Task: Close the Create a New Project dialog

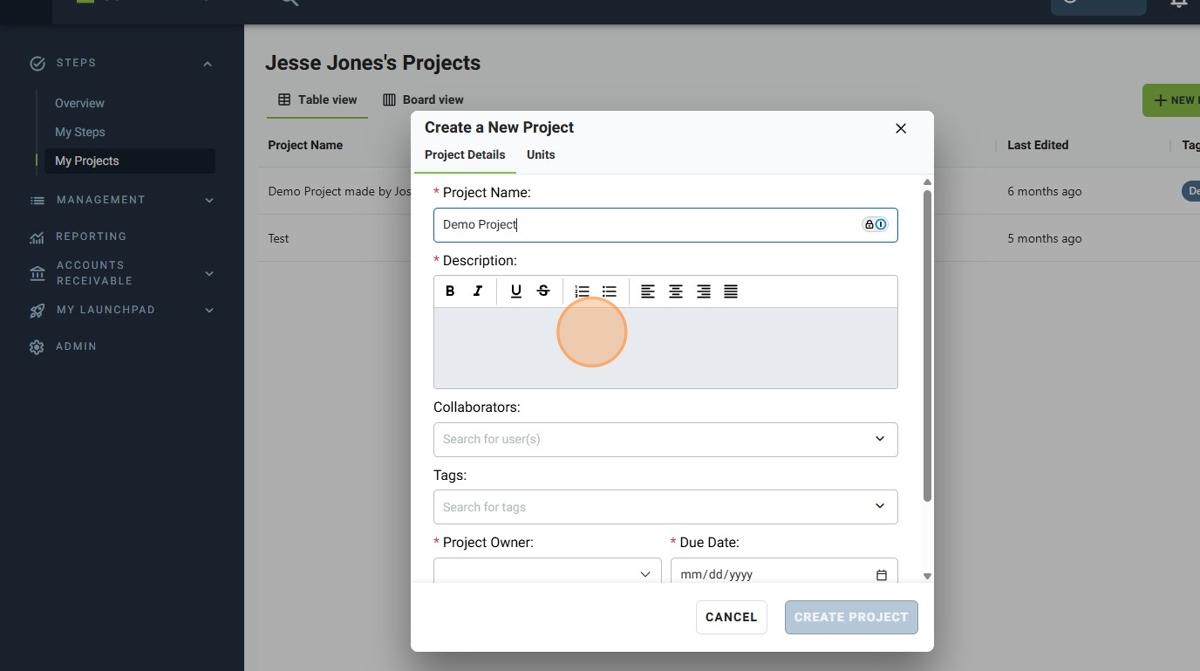Action: tap(901, 128)
